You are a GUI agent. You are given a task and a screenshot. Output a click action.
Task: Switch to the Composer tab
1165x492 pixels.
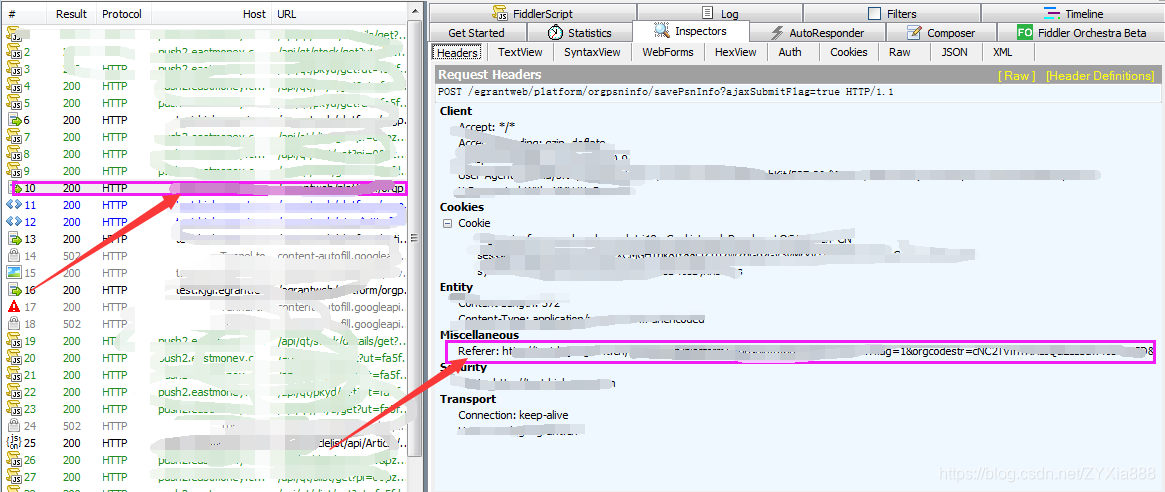tap(941, 33)
